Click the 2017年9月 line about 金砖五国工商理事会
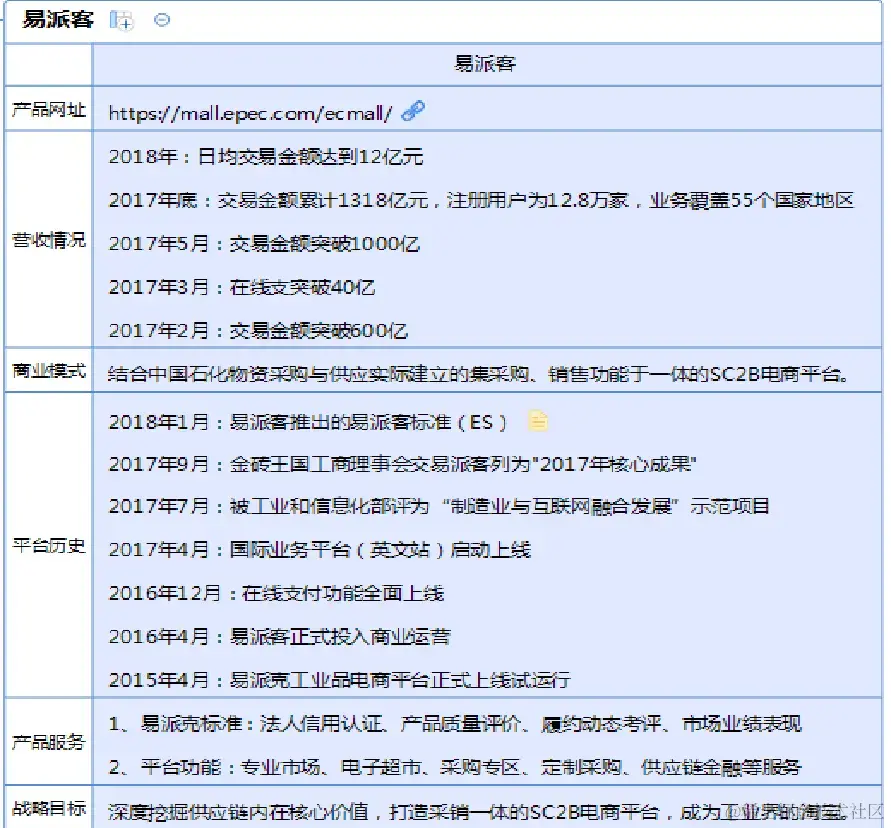Image resolution: width=891 pixels, height=828 pixels. pos(403,464)
